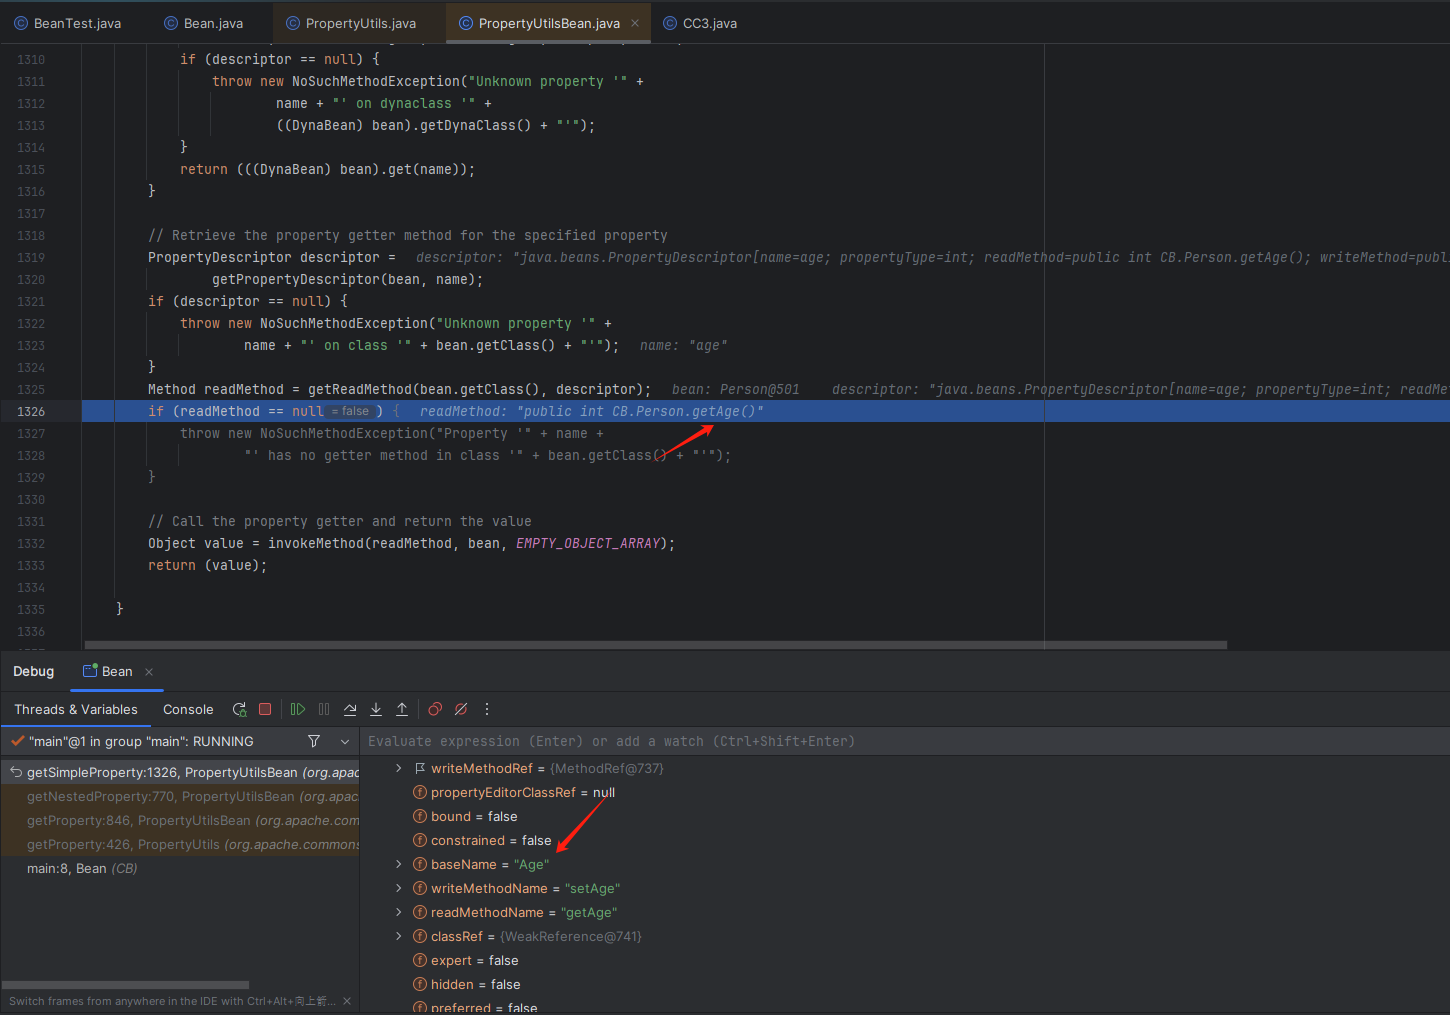Expand writeMethodName variable

[398, 888]
